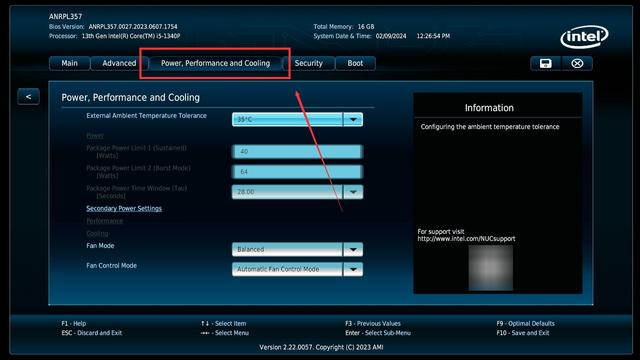Image resolution: width=640 pixels, height=360 pixels.
Task: Click the Performance submenu link
Action: click(104, 221)
